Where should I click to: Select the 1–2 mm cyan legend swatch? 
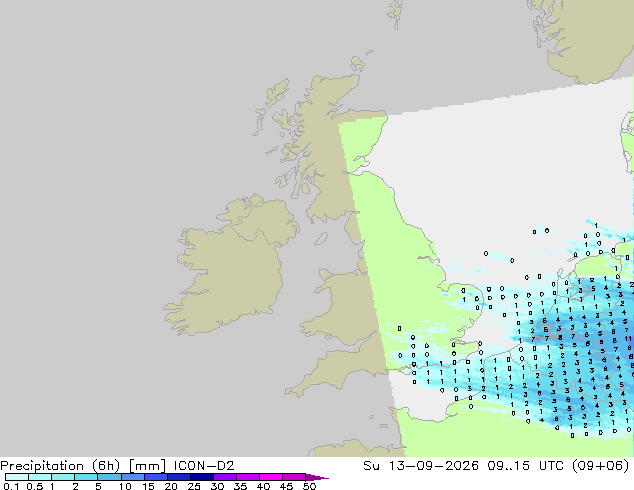(63, 477)
